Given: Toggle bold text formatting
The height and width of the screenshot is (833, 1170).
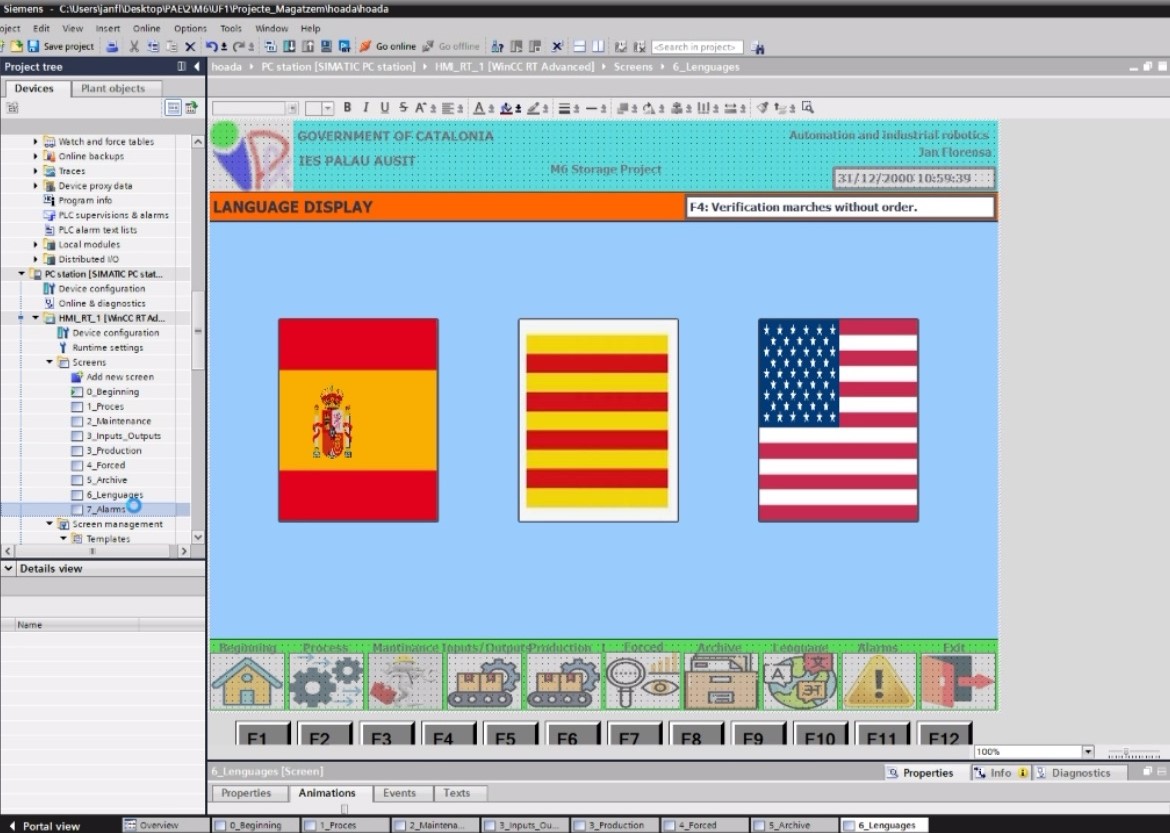Looking at the screenshot, I should coord(347,108).
